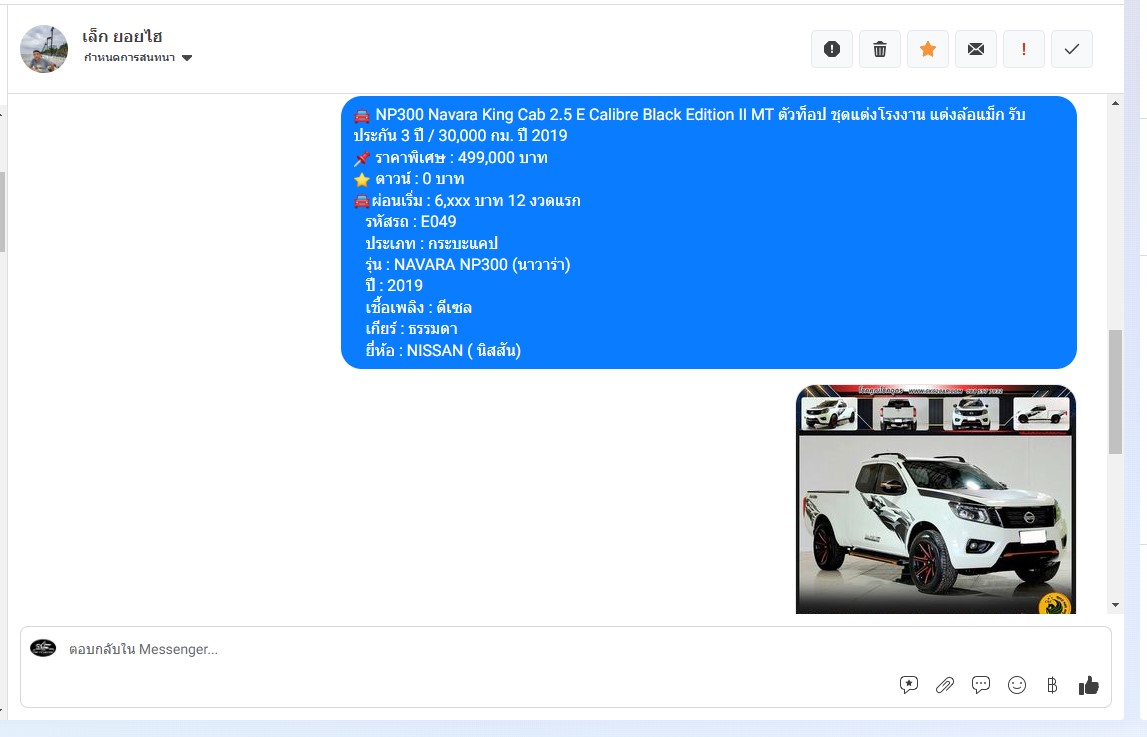Select the เชื้อเพลิง : ดีเซล line

[418, 308]
